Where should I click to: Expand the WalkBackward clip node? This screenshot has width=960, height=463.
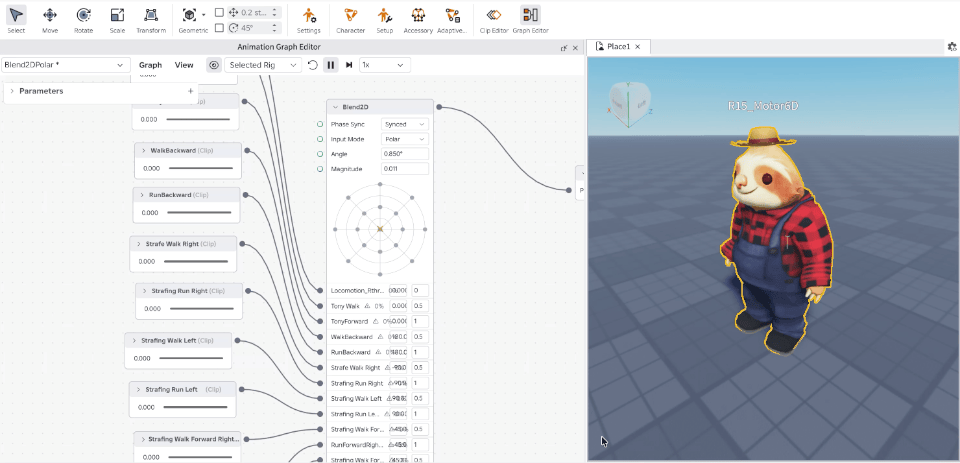coord(144,150)
